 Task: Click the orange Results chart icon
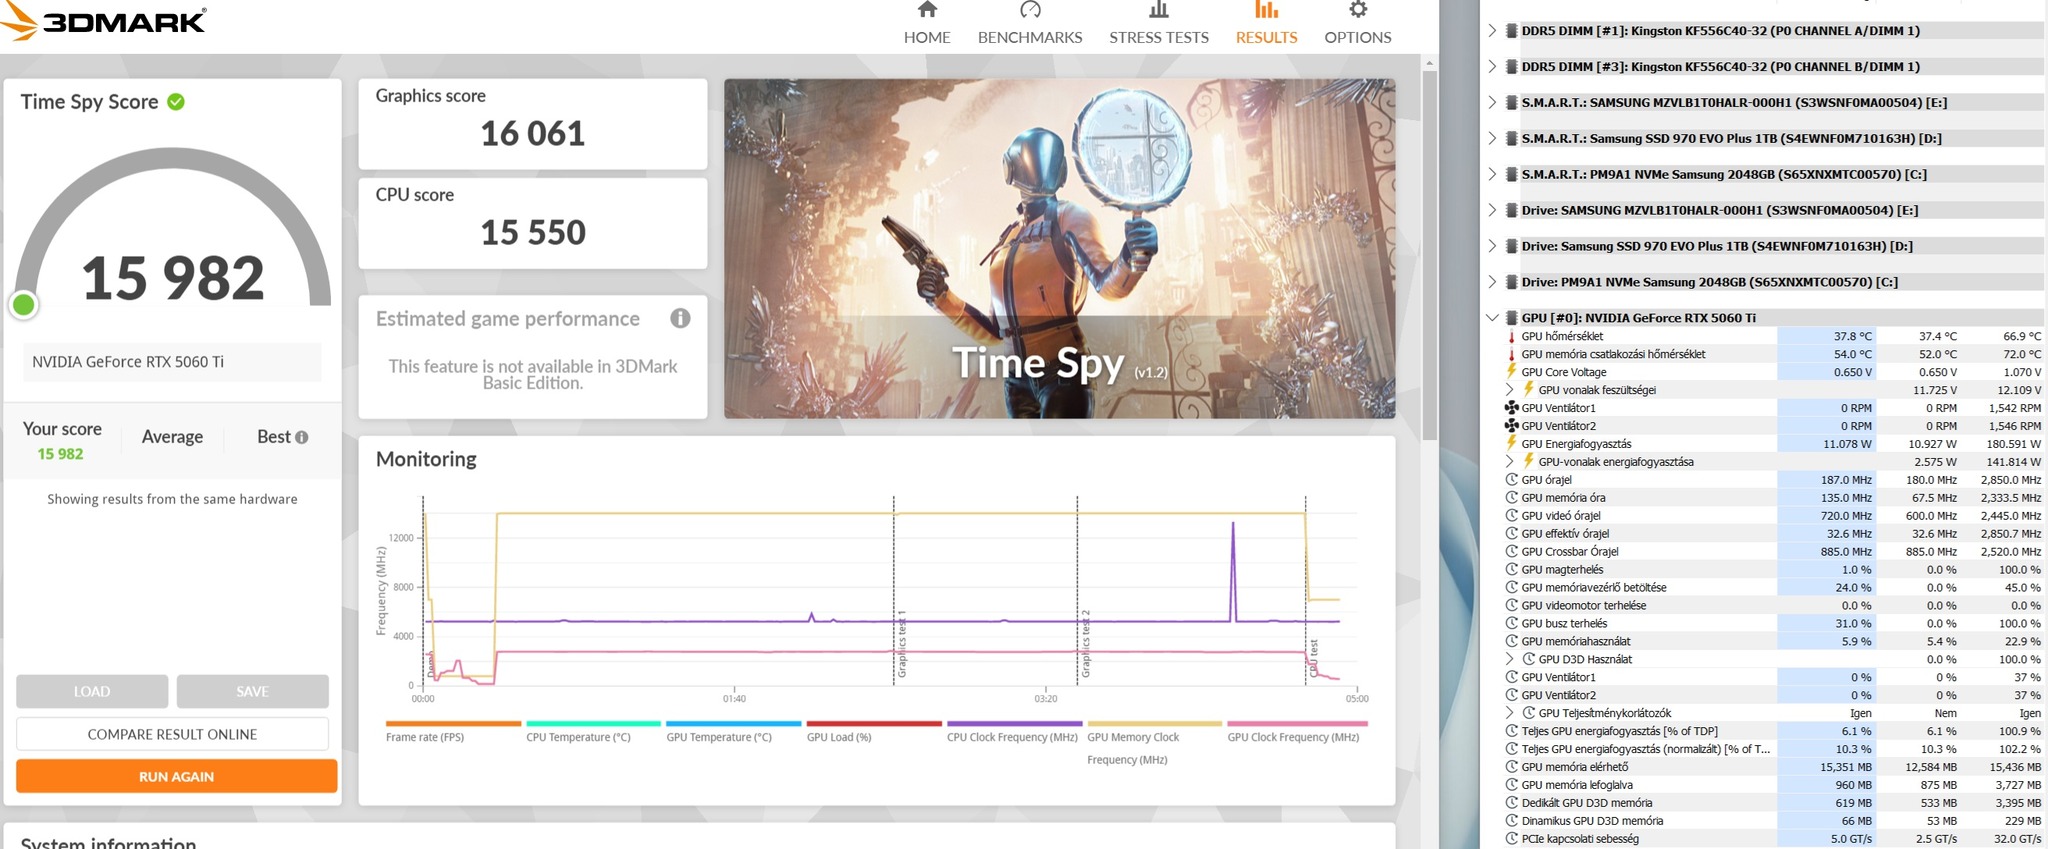click(1266, 10)
